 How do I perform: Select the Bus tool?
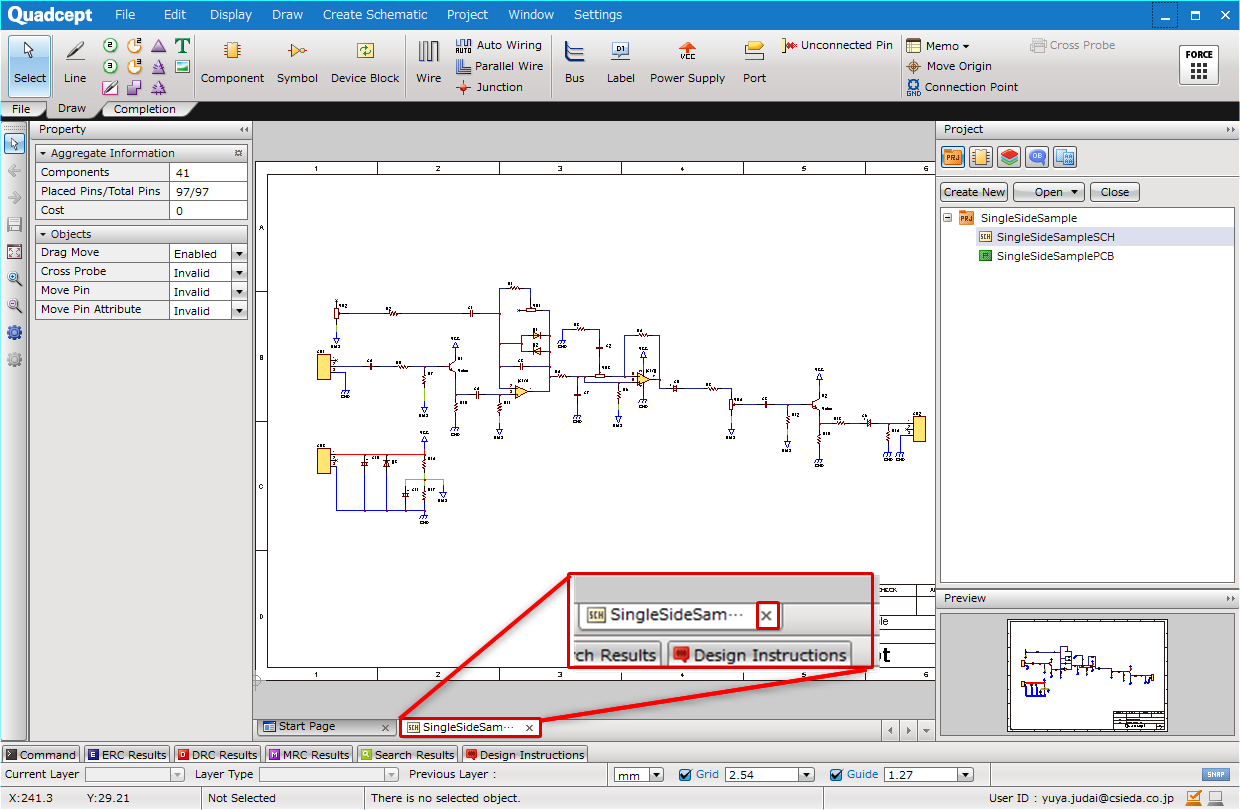tap(574, 62)
